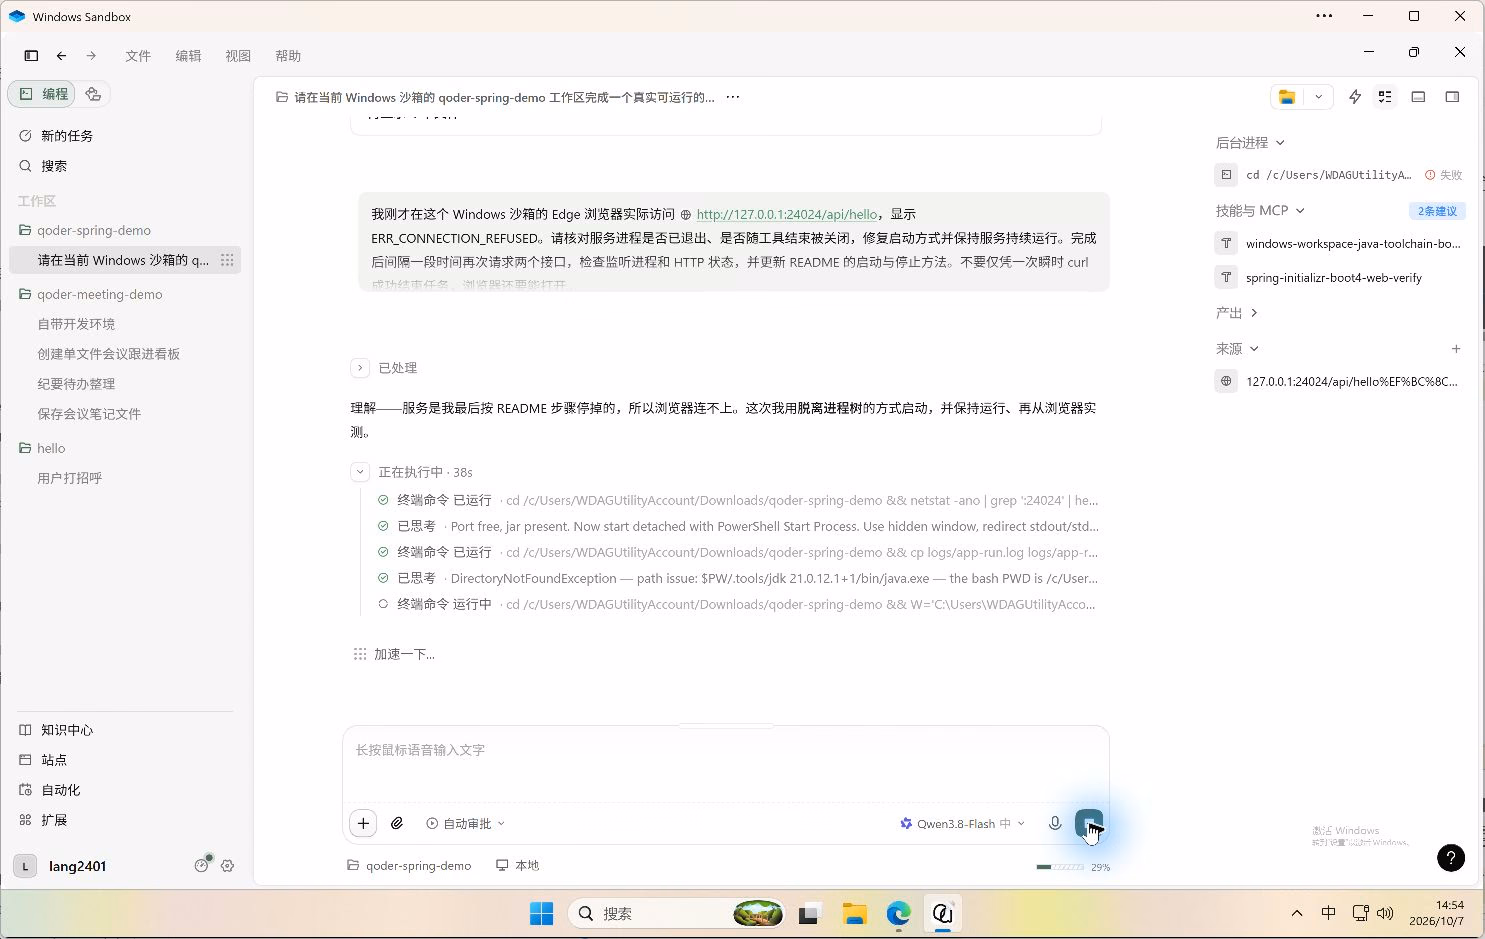Image resolution: width=1485 pixels, height=939 pixels.
Task: Toggle the right side panel icon
Action: (1452, 97)
